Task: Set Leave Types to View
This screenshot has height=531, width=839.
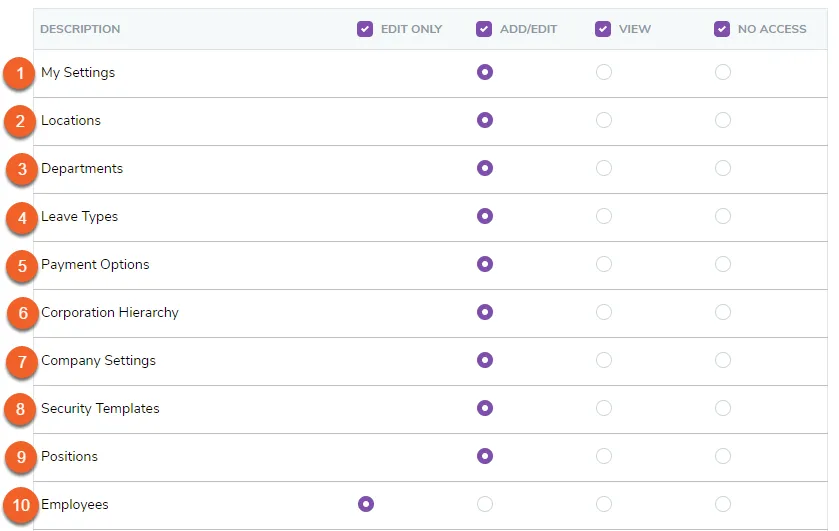Action: 604,216
